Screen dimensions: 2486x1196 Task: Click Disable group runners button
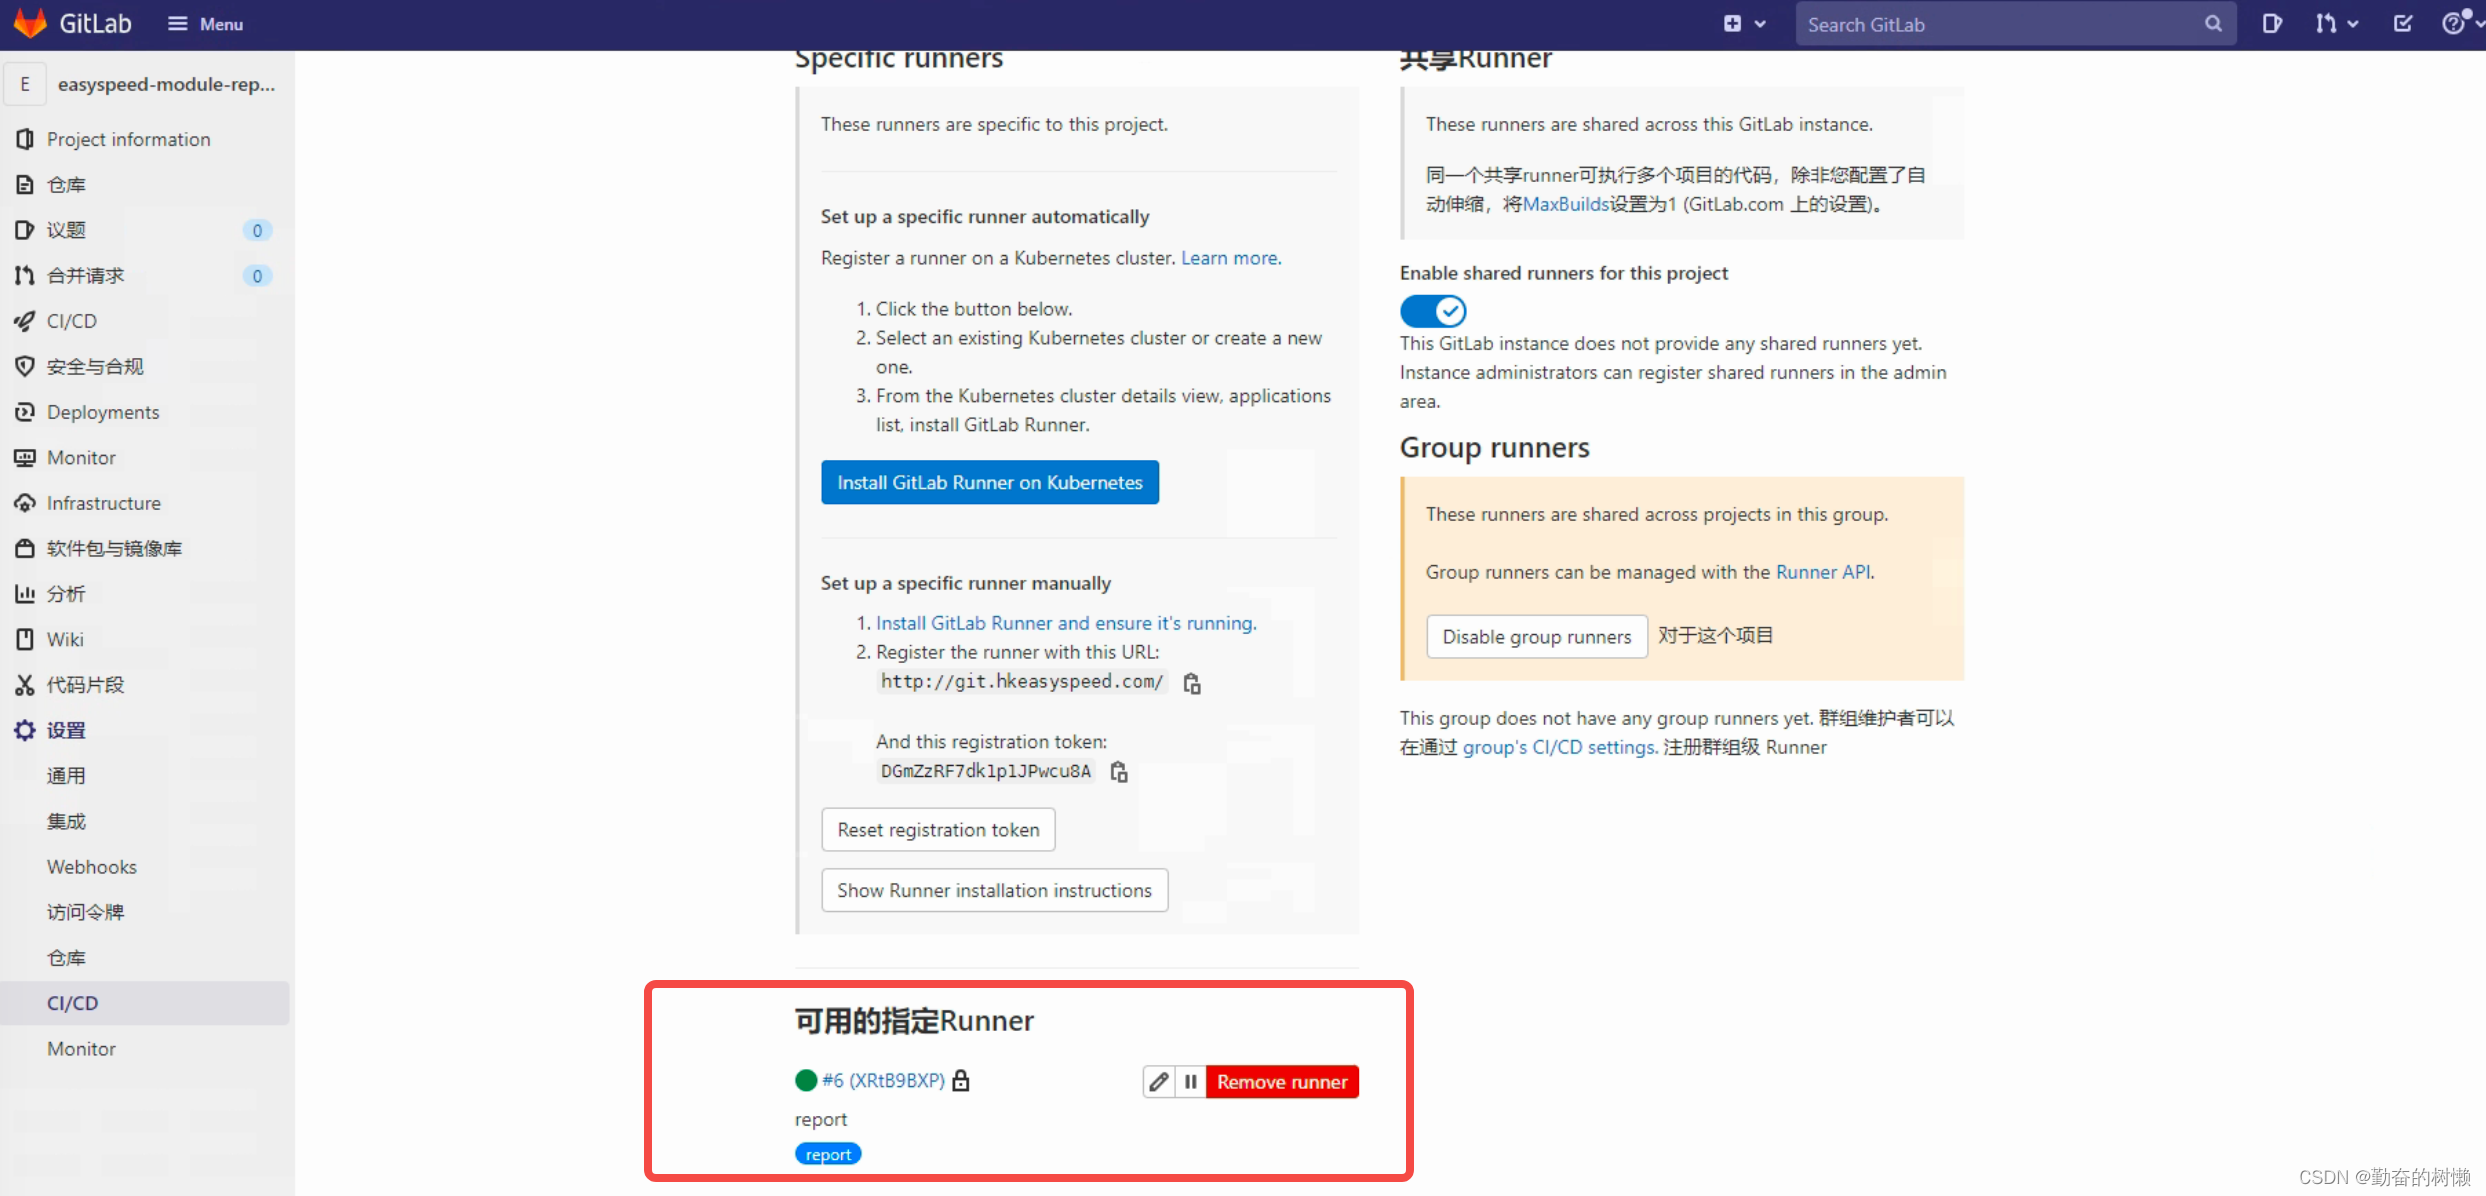pyautogui.click(x=1535, y=634)
